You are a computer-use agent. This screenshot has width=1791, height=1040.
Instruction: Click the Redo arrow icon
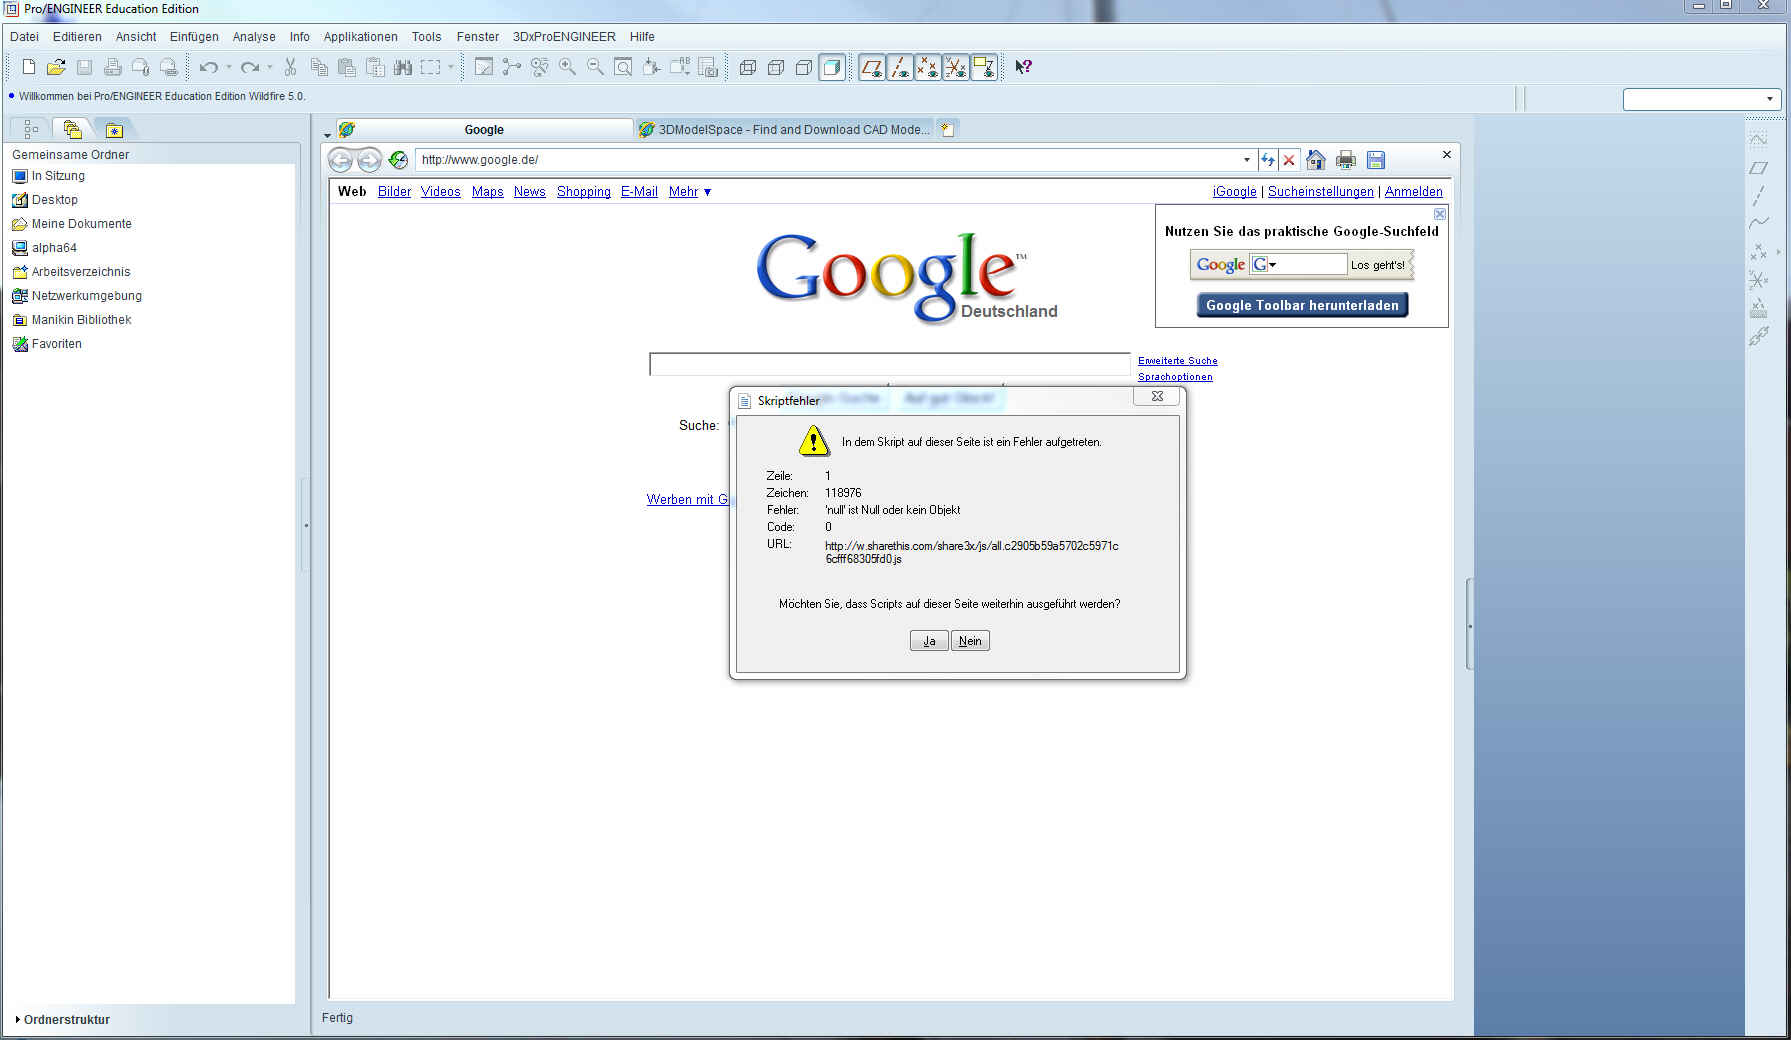(x=250, y=67)
